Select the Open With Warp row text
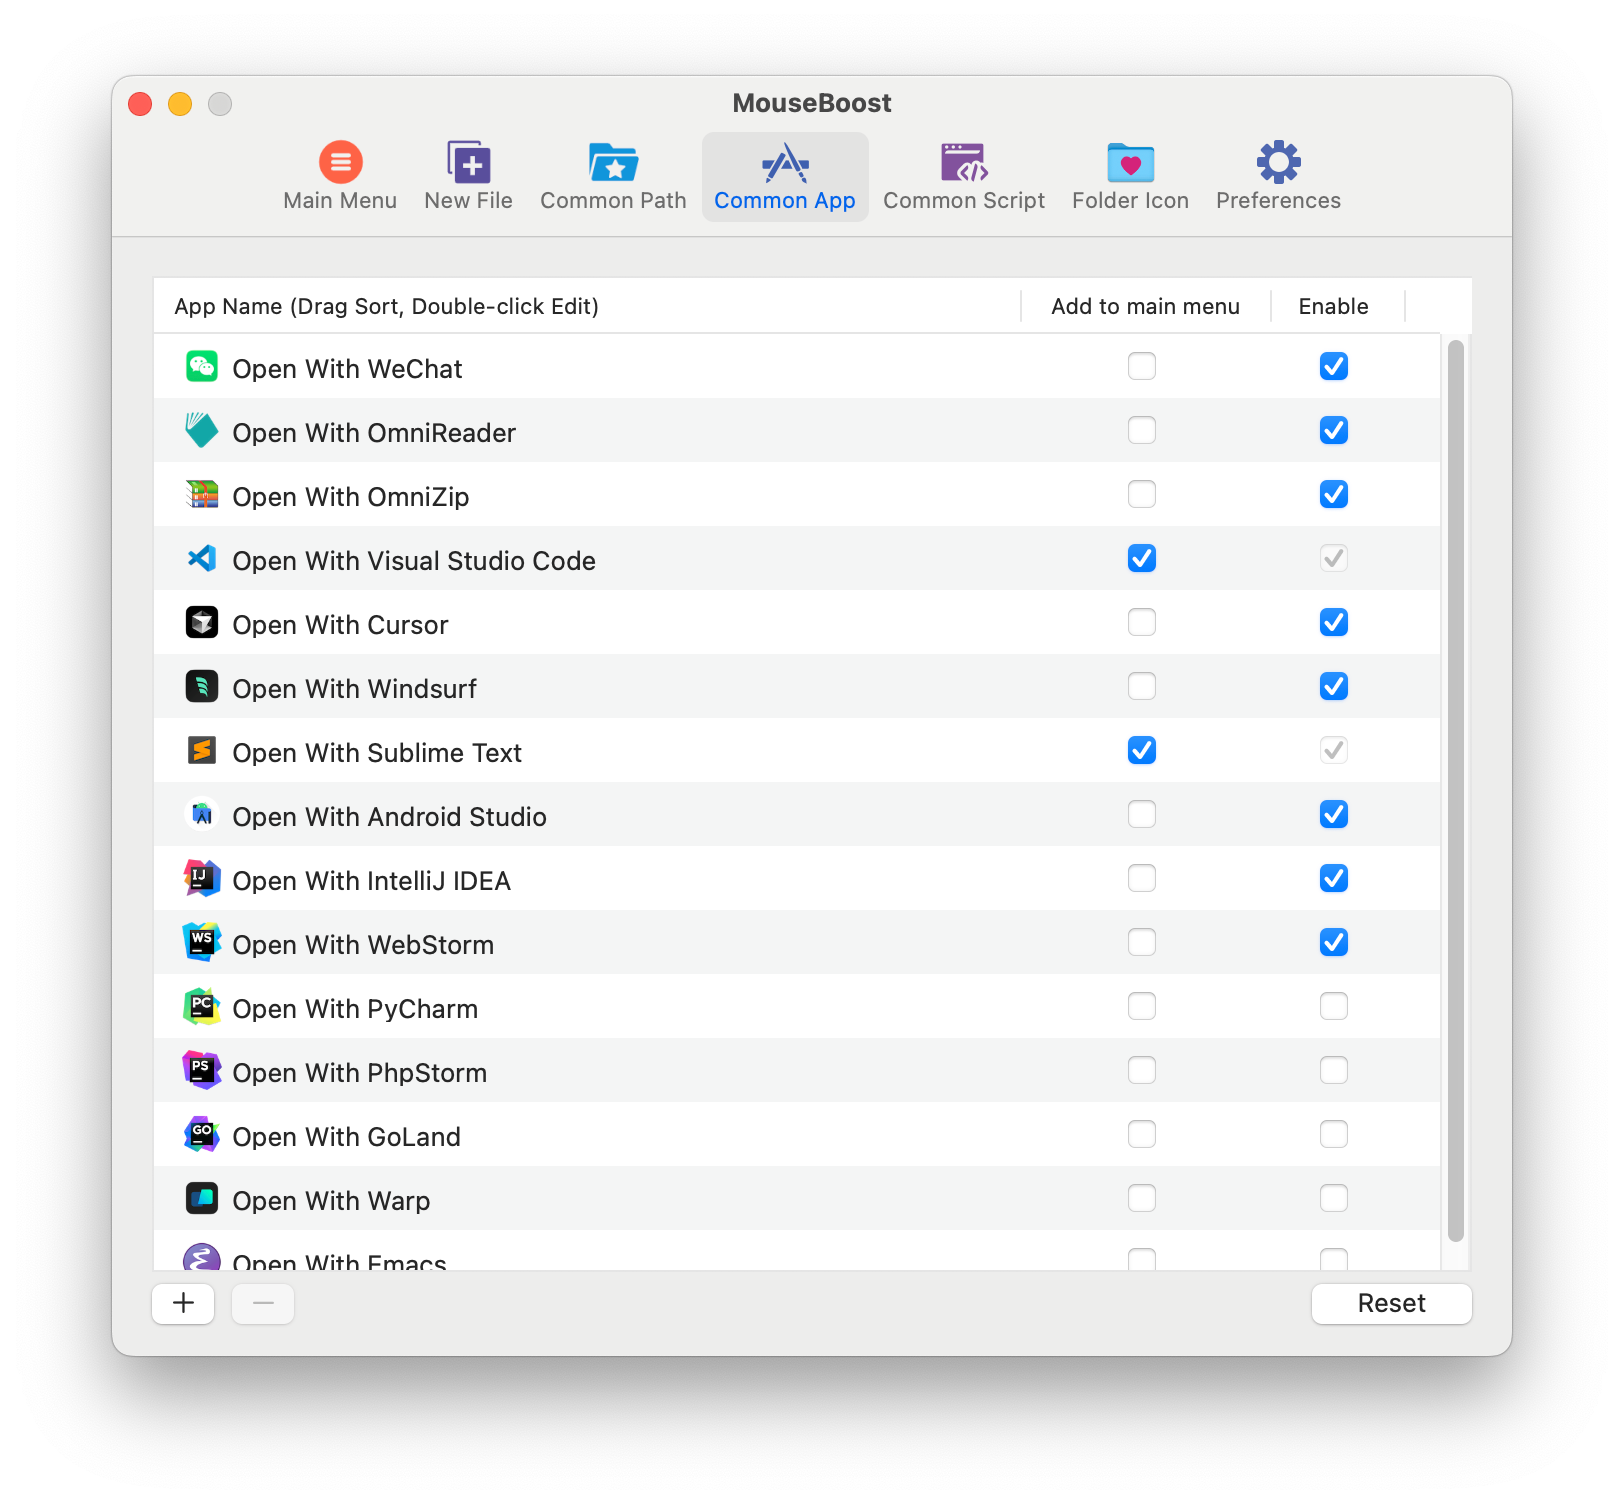Screen dimensions: 1624x1504 pyautogui.click(x=331, y=1201)
